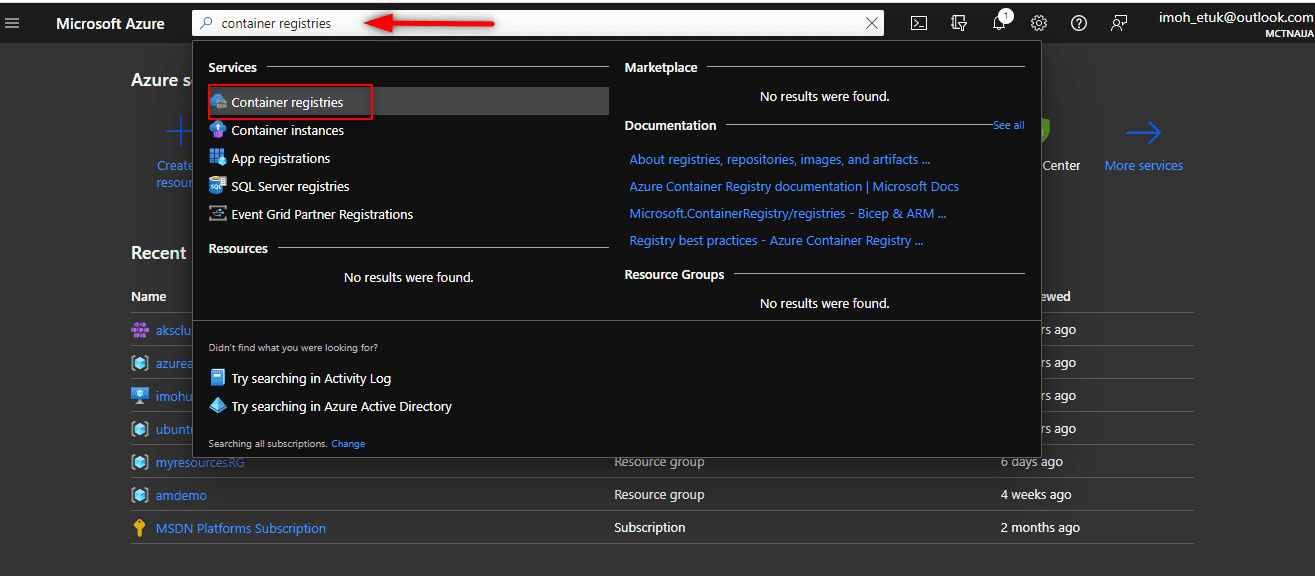The width and height of the screenshot is (1315, 576).
Task: Try searching in Azure Active Directory
Action: (342, 406)
